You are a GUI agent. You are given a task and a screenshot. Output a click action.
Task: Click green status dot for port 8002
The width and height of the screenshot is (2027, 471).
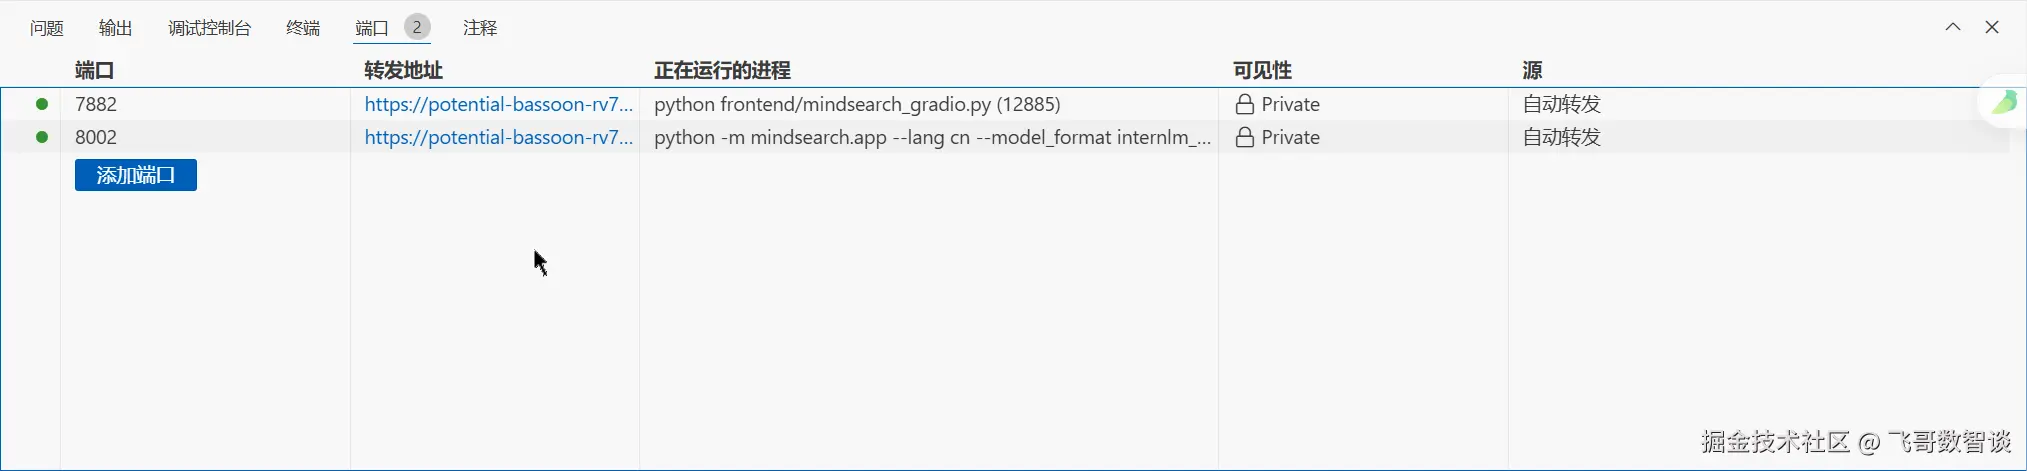(x=42, y=137)
